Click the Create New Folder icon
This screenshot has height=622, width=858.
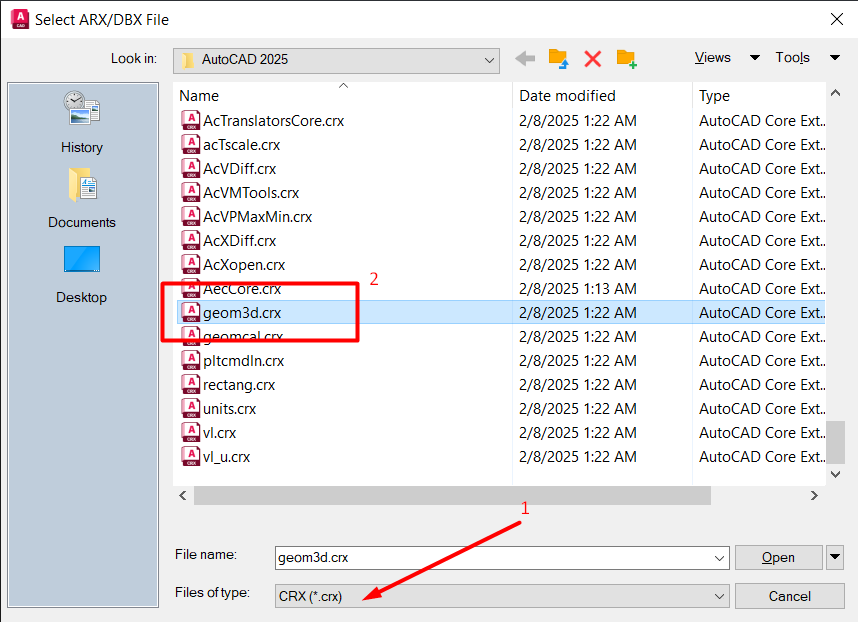627,59
